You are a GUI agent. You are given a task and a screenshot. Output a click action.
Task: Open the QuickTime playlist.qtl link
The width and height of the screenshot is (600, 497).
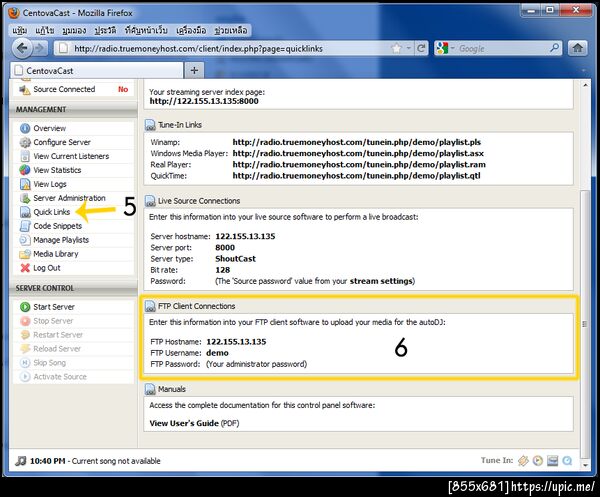(x=356, y=176)
